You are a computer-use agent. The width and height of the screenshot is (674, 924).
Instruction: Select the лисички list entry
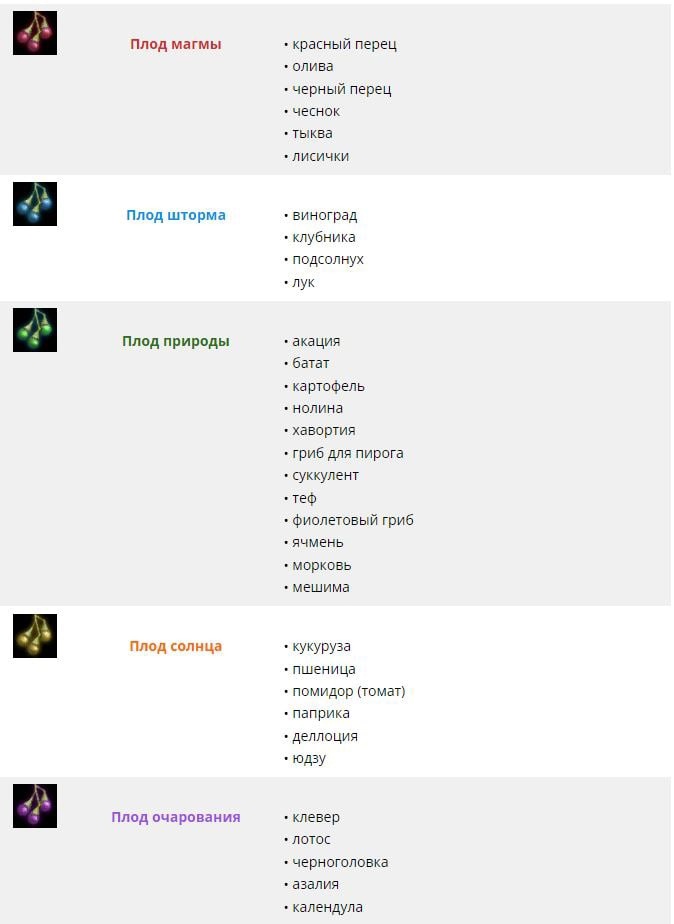[321, 156]
